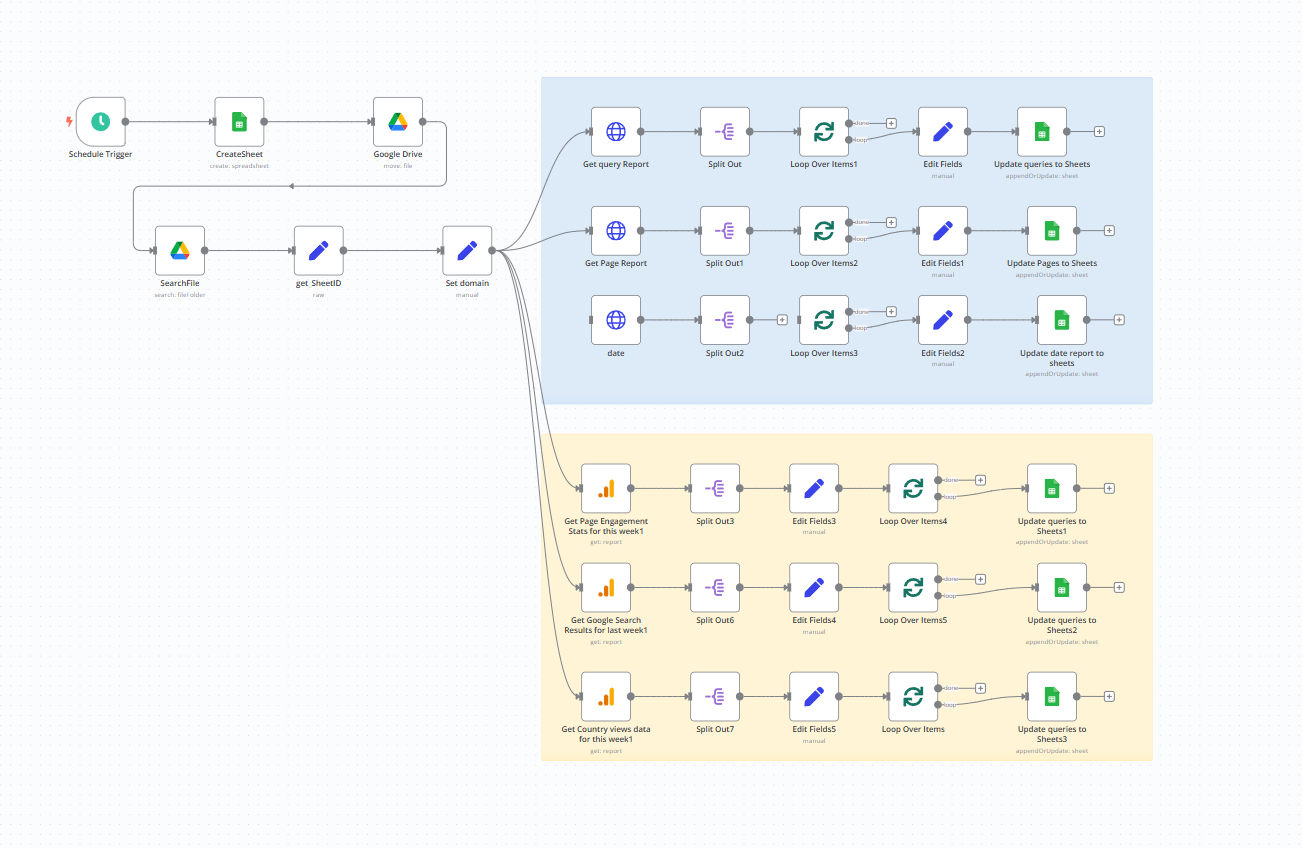This screenshot has height=848, width=1303.
Task: Click the Schedule Trigger clock node
Action: pos(100,122)
